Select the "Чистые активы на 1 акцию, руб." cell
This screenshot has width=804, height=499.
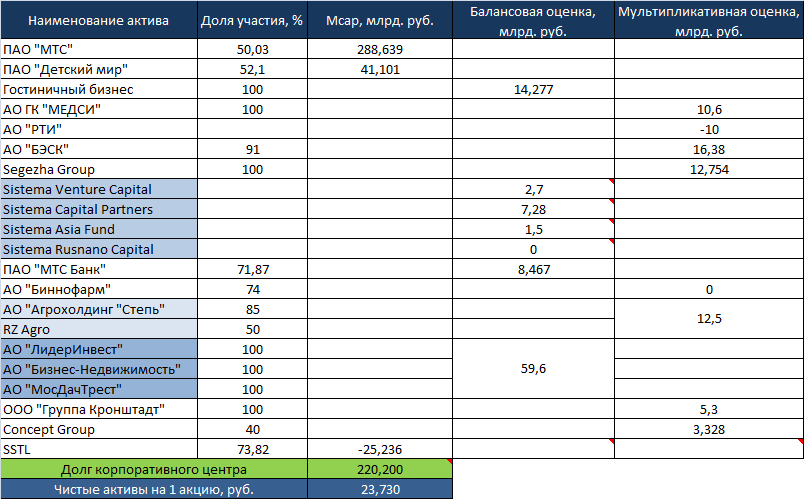pos(154,489)
